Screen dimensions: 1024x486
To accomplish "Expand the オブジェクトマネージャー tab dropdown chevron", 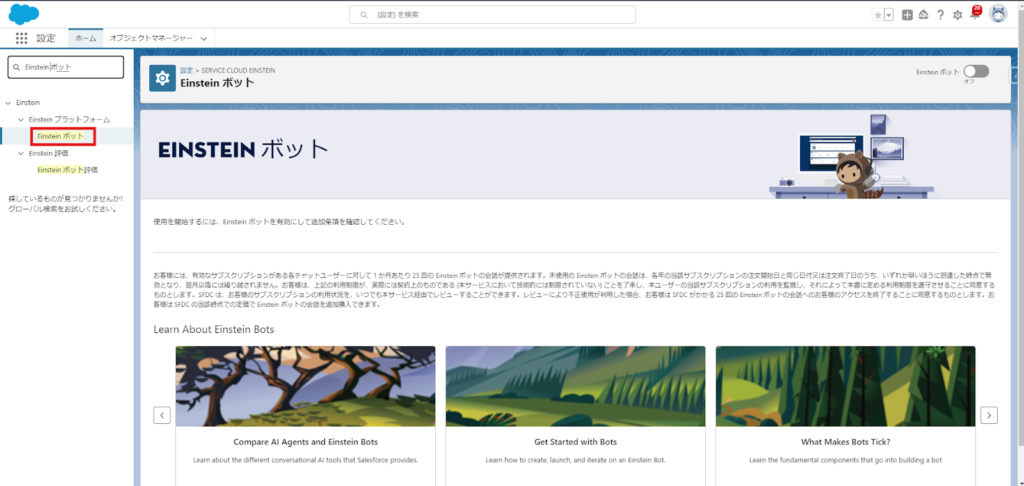I will (x=204, y=38).
